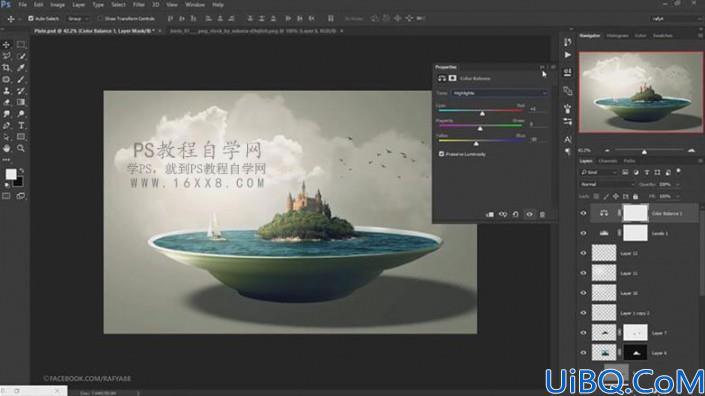
Task: Open the Auto-Select Group dropdown
Action: (x=78, y=18)
